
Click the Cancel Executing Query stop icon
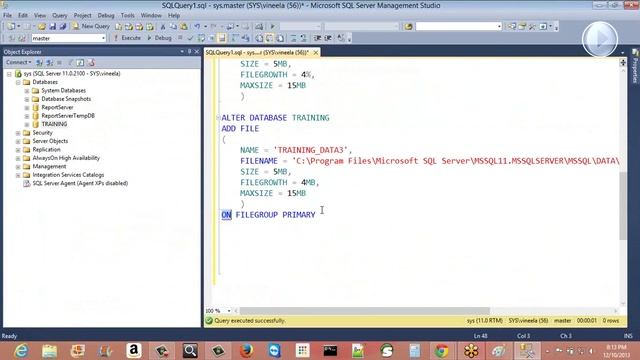click(180, 38)
